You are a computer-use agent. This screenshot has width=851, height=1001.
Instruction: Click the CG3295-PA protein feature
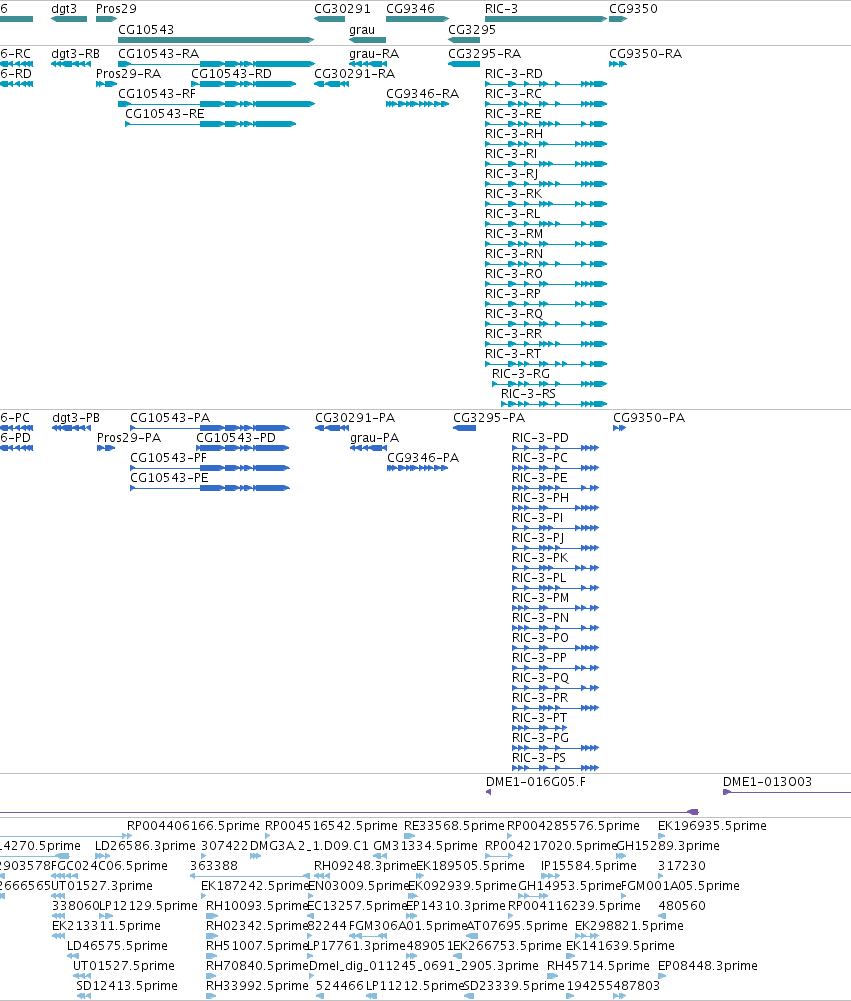(465, 428)
